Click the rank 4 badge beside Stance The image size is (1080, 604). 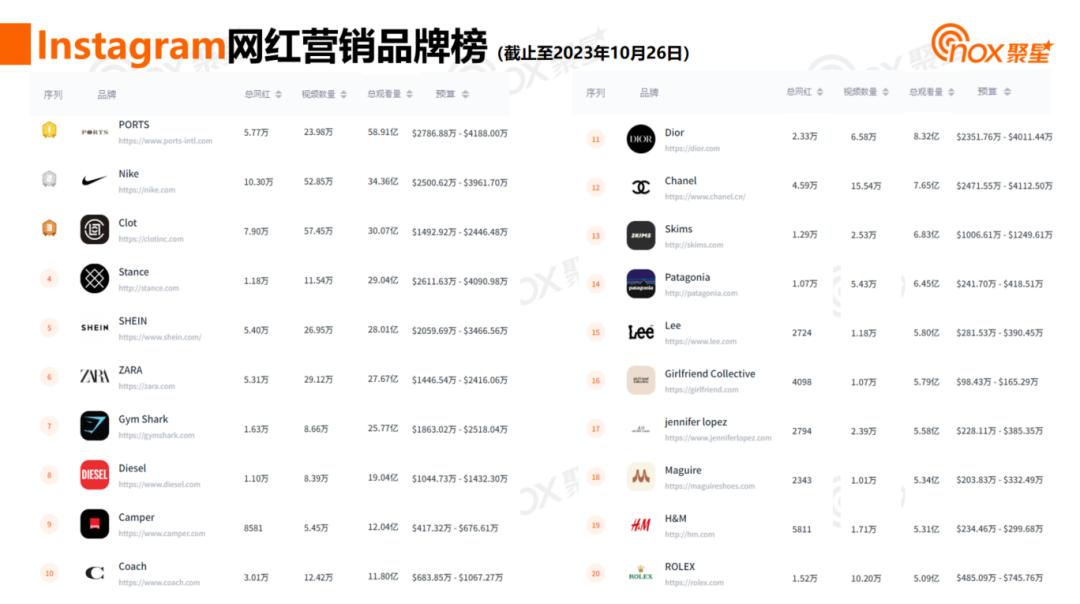pos(49,279)
